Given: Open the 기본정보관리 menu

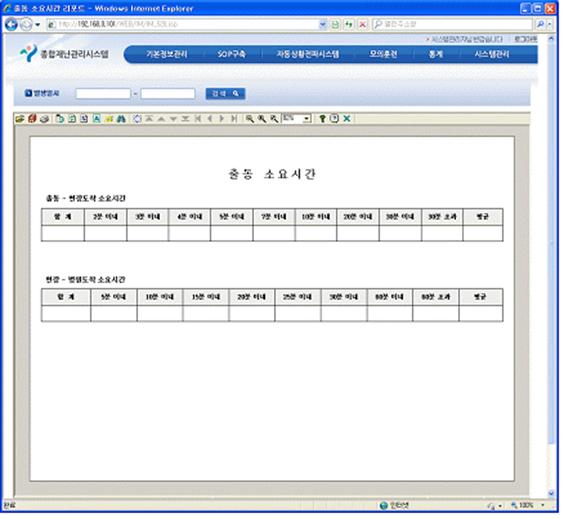Looking at the screenshot, I should (167, 55).
